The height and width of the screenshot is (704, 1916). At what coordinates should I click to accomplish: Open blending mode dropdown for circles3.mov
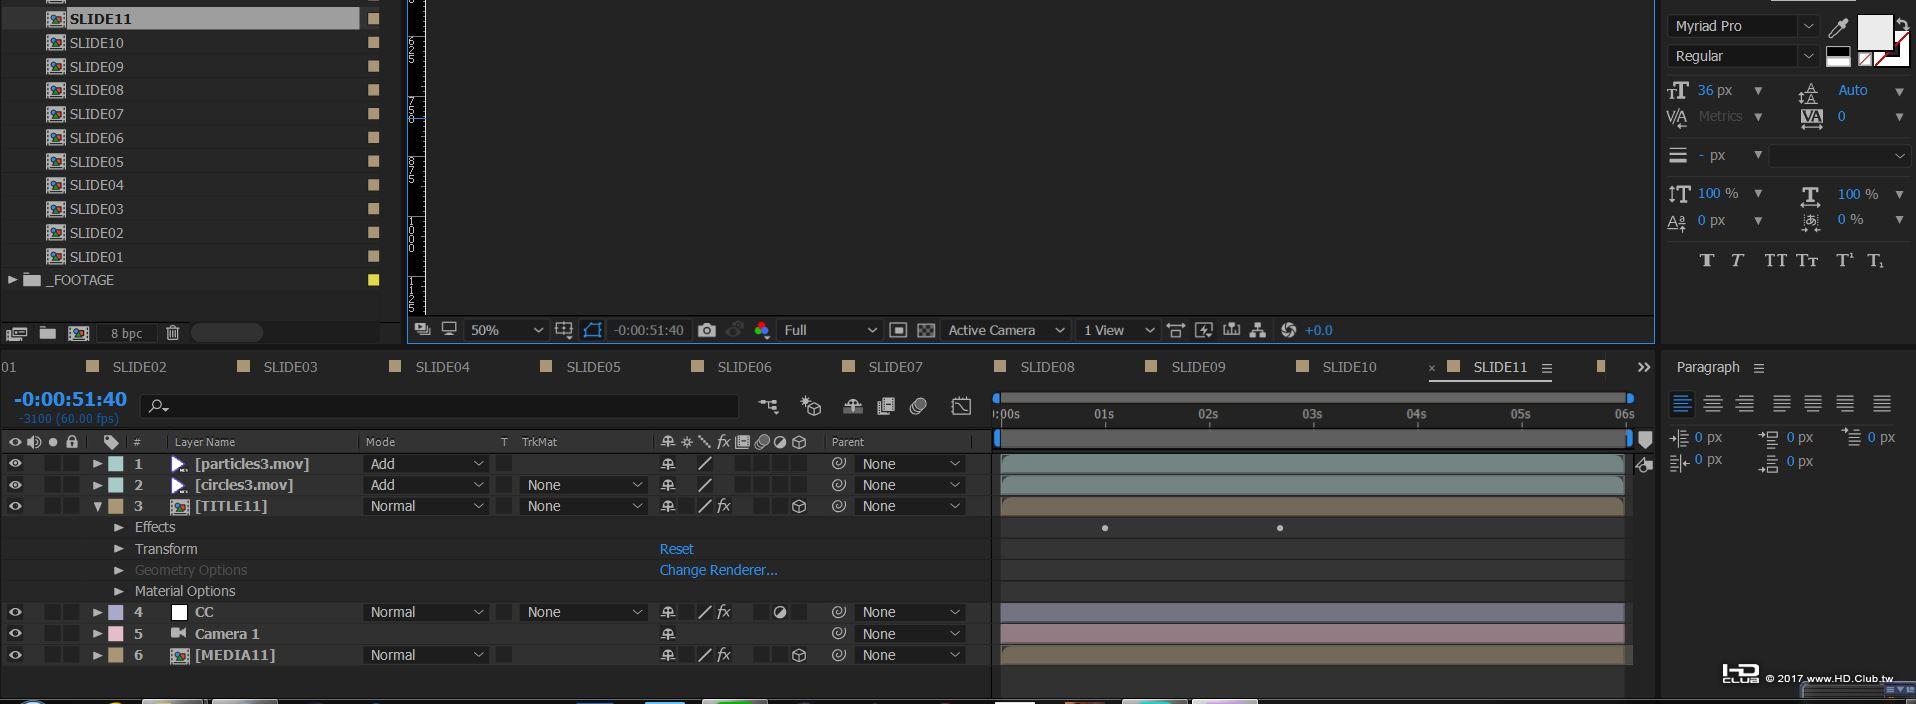tap(426, 485)
